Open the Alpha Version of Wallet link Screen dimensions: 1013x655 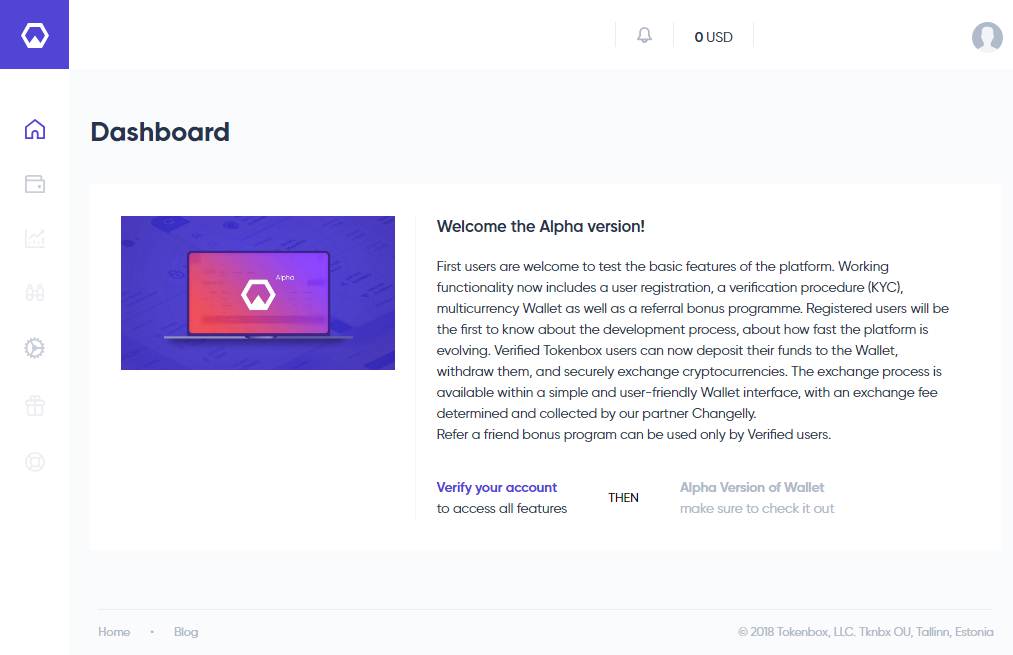tap(751, 487)
